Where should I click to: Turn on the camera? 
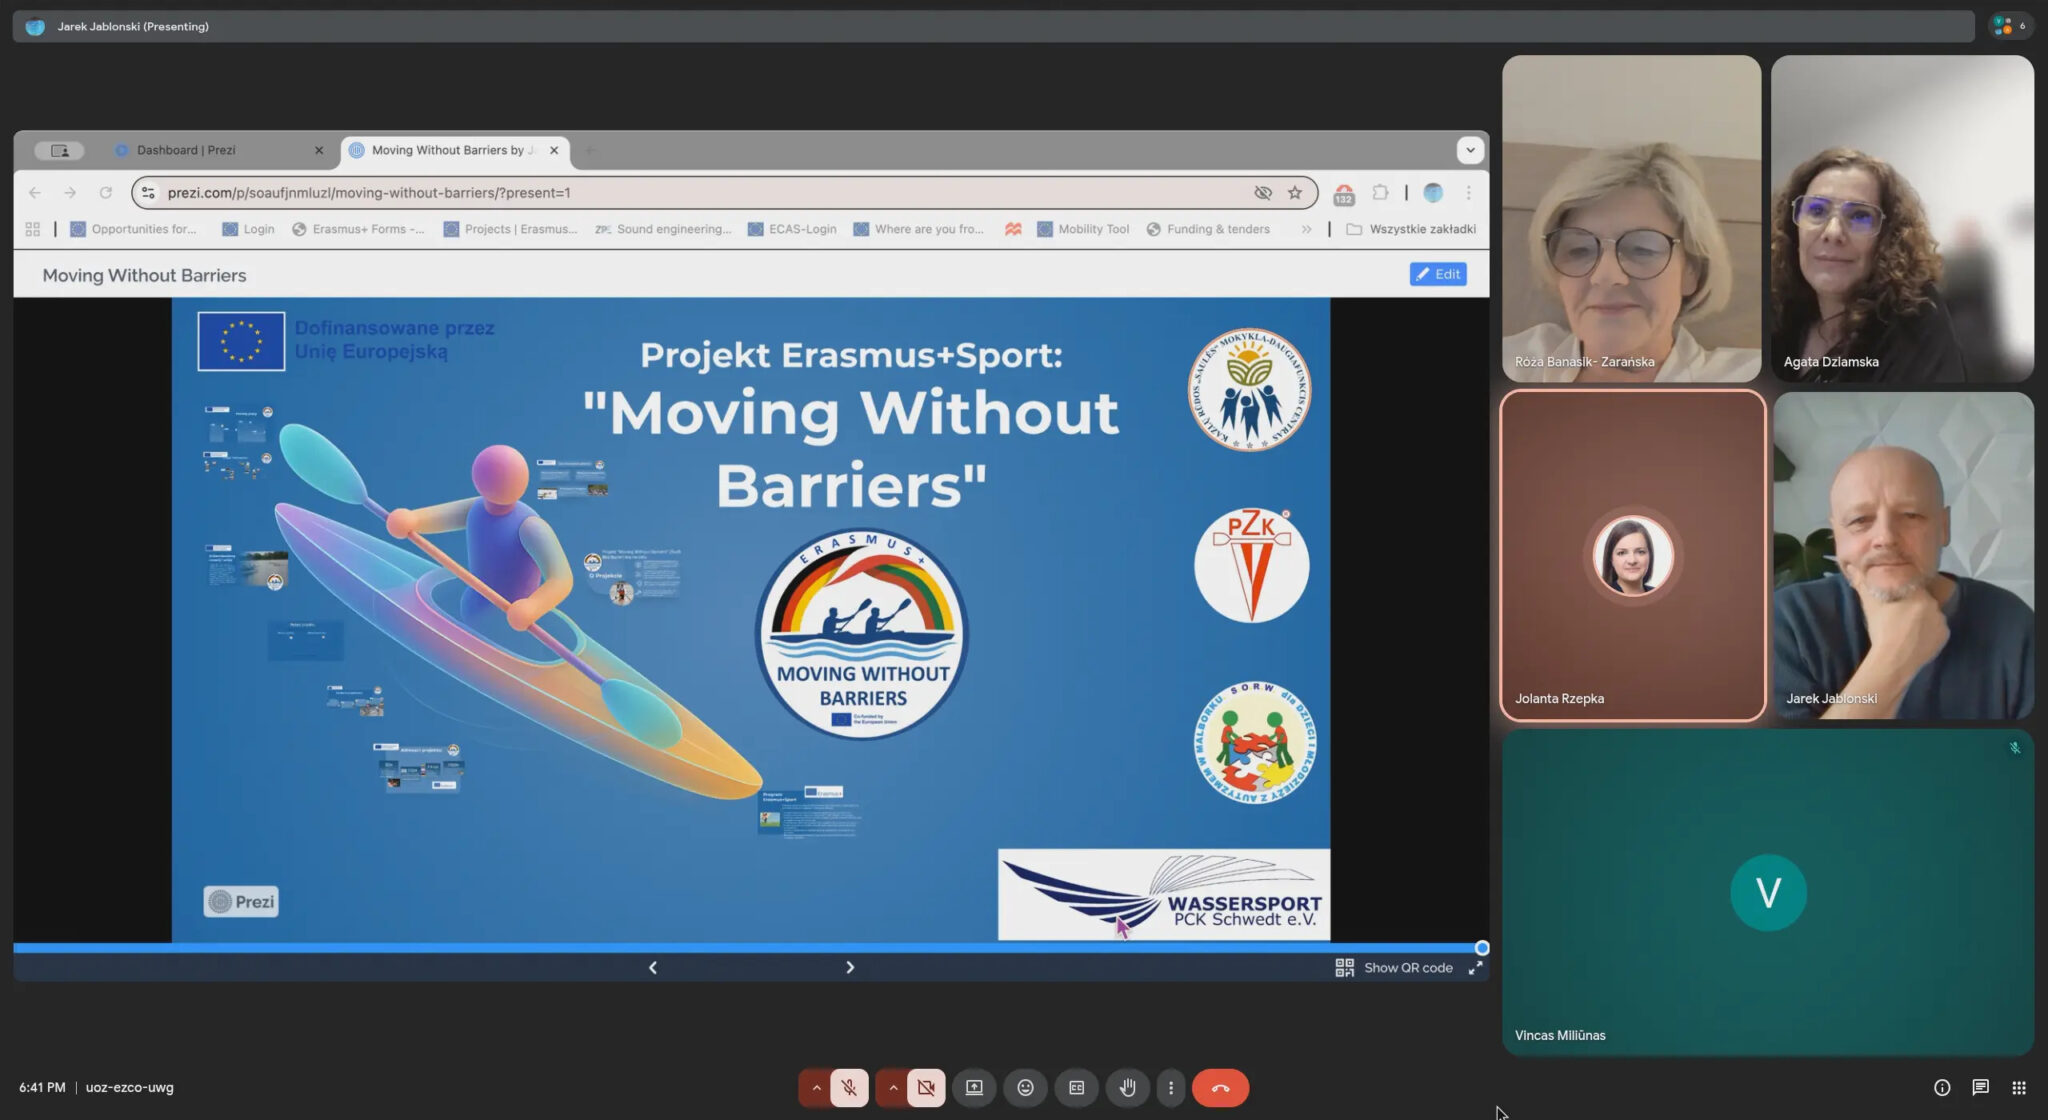click(926, 1088)
